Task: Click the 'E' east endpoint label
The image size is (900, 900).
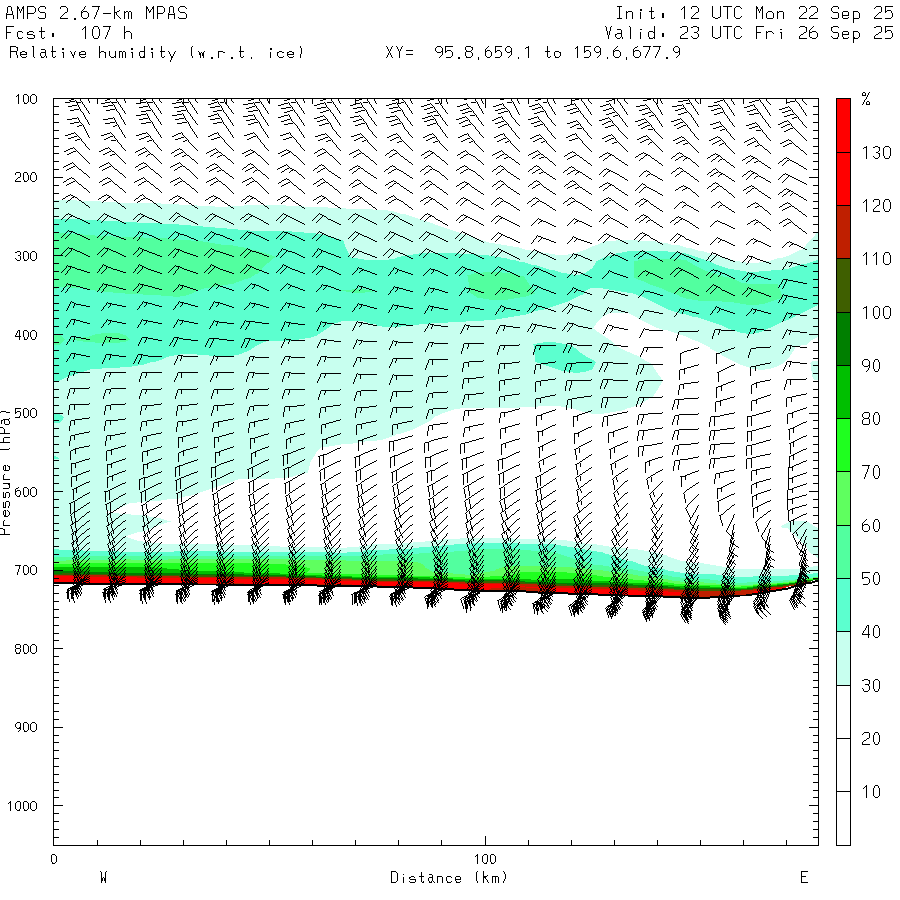Action: pos(804,878)
